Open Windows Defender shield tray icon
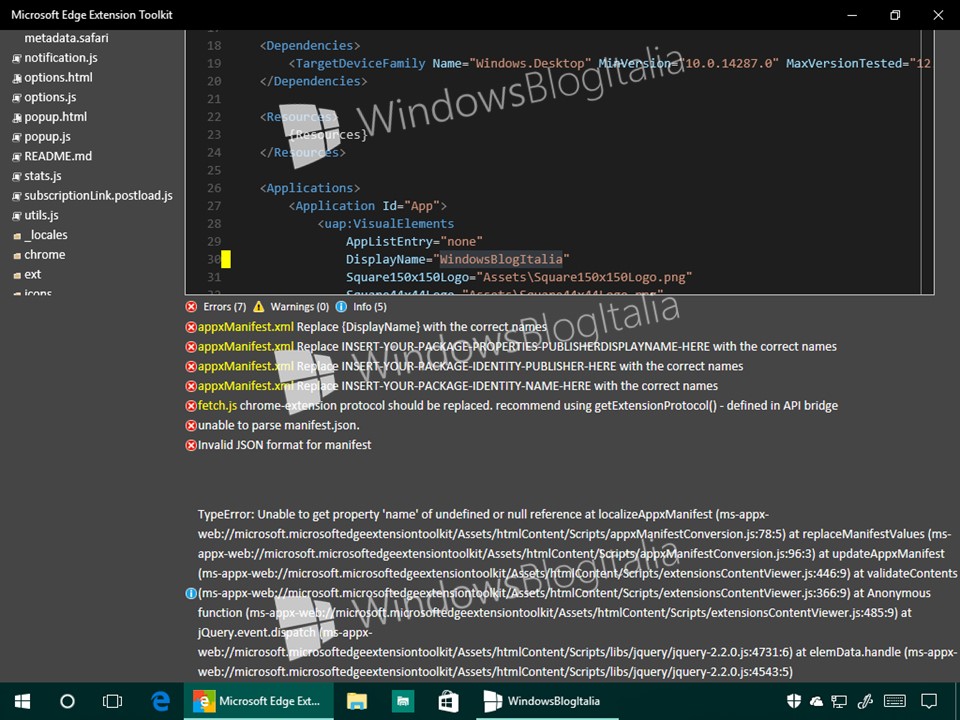The width and height of the screenshot is (960, 720). [x=793, y=702]
